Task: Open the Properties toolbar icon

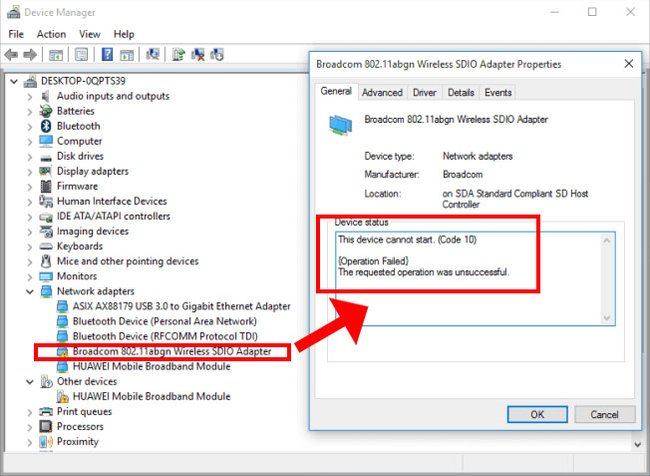Action: [81, 54]
